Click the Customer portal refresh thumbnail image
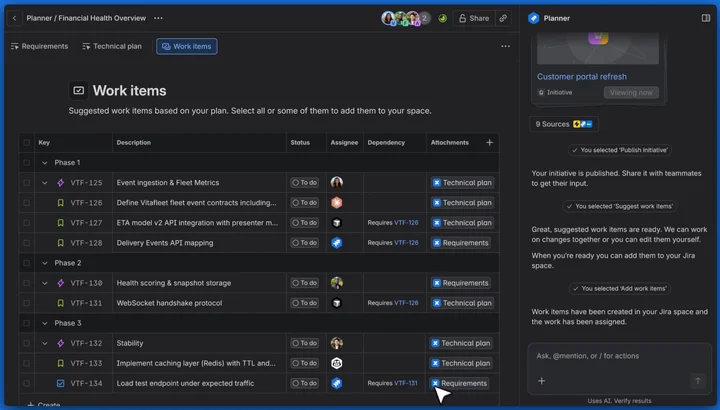 coord(598,48)
